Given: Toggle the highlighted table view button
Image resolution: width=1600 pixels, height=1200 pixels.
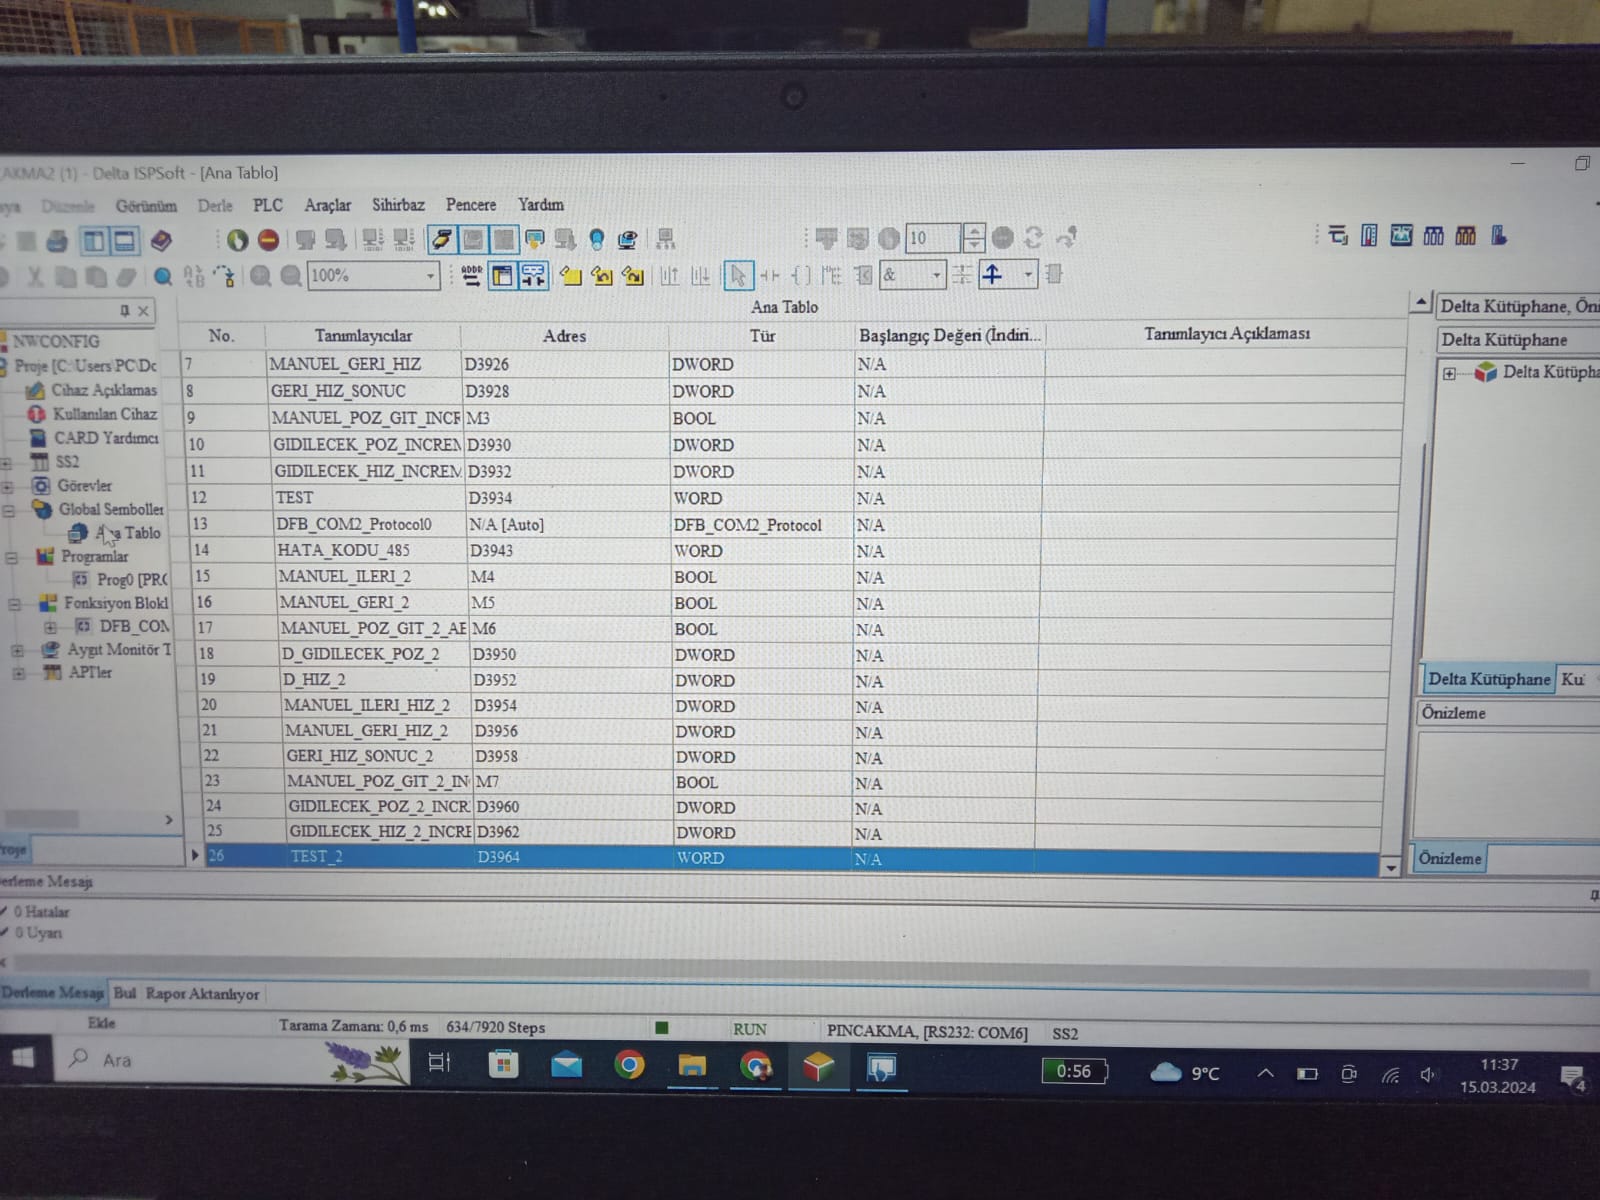Looking at the screenshot, I should pos(502,275).
